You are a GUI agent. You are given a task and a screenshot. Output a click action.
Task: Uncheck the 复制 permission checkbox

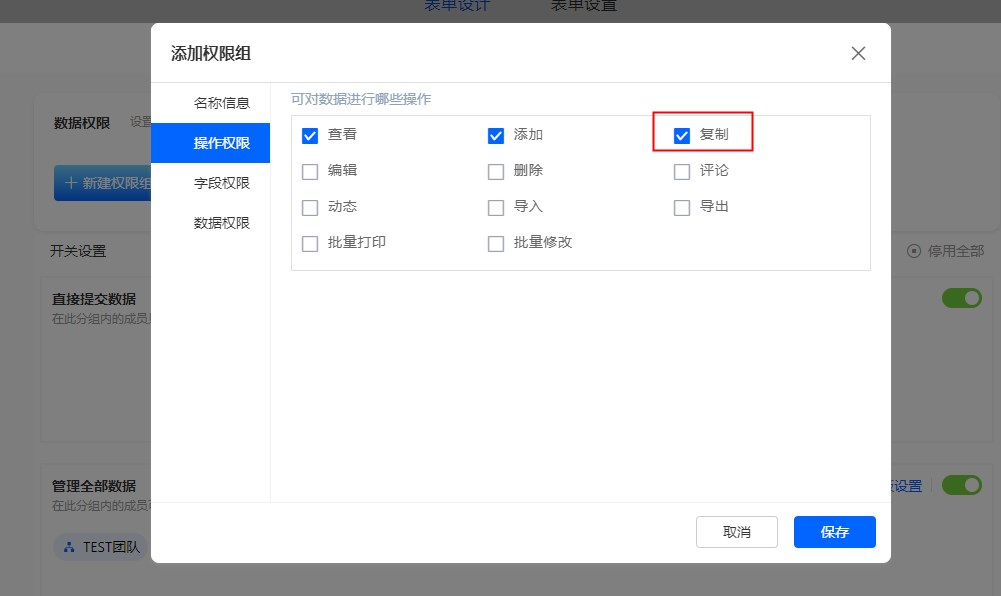click(x=682, y=135)
